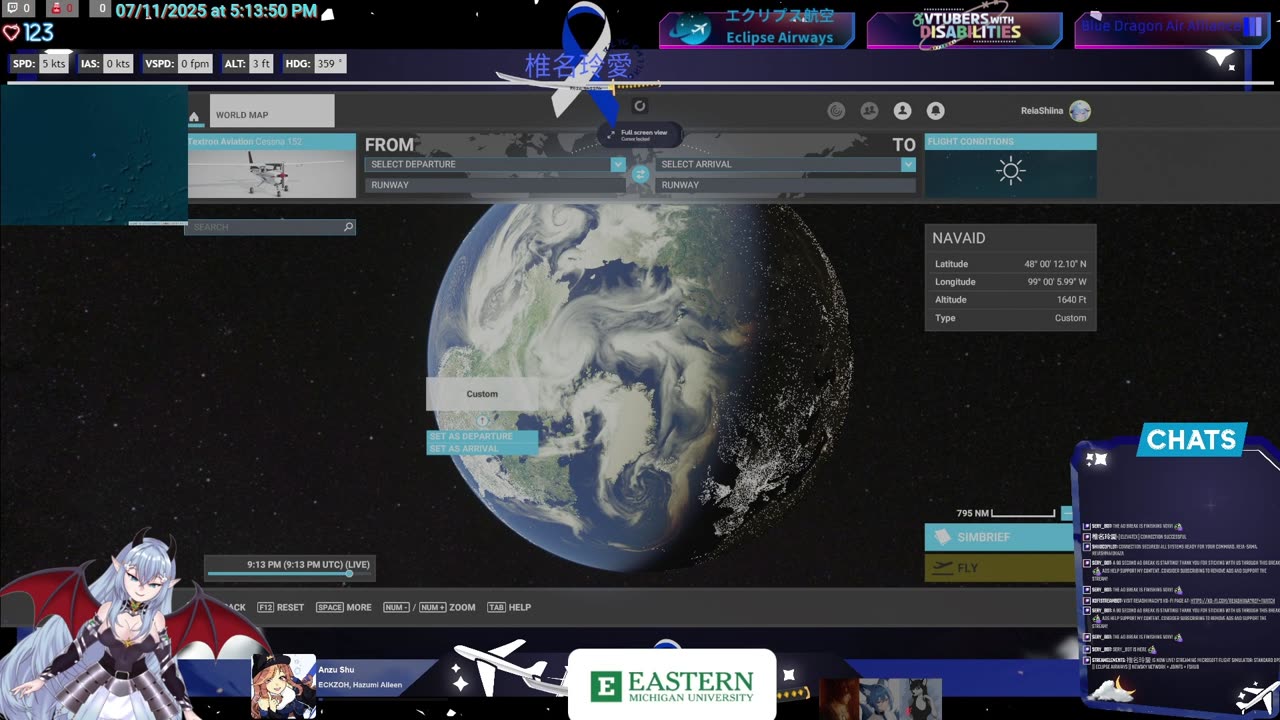Click the loading refresh icon above Full screen view
Image resolution: width=1280 pixels, height=720 pixels.
[640, 106]
